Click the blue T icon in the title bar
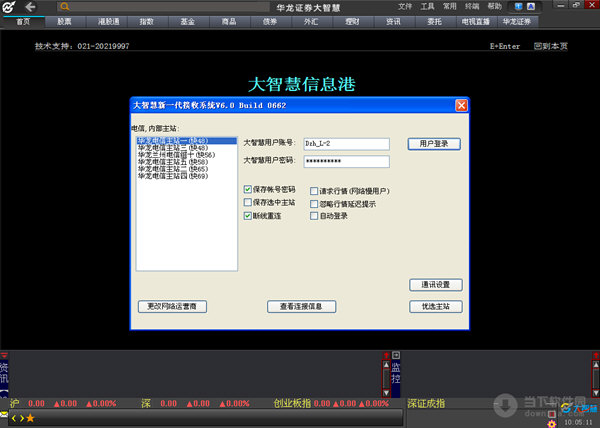Image resolution: width=600 pixels, height=428 pixels. point(518,6)
